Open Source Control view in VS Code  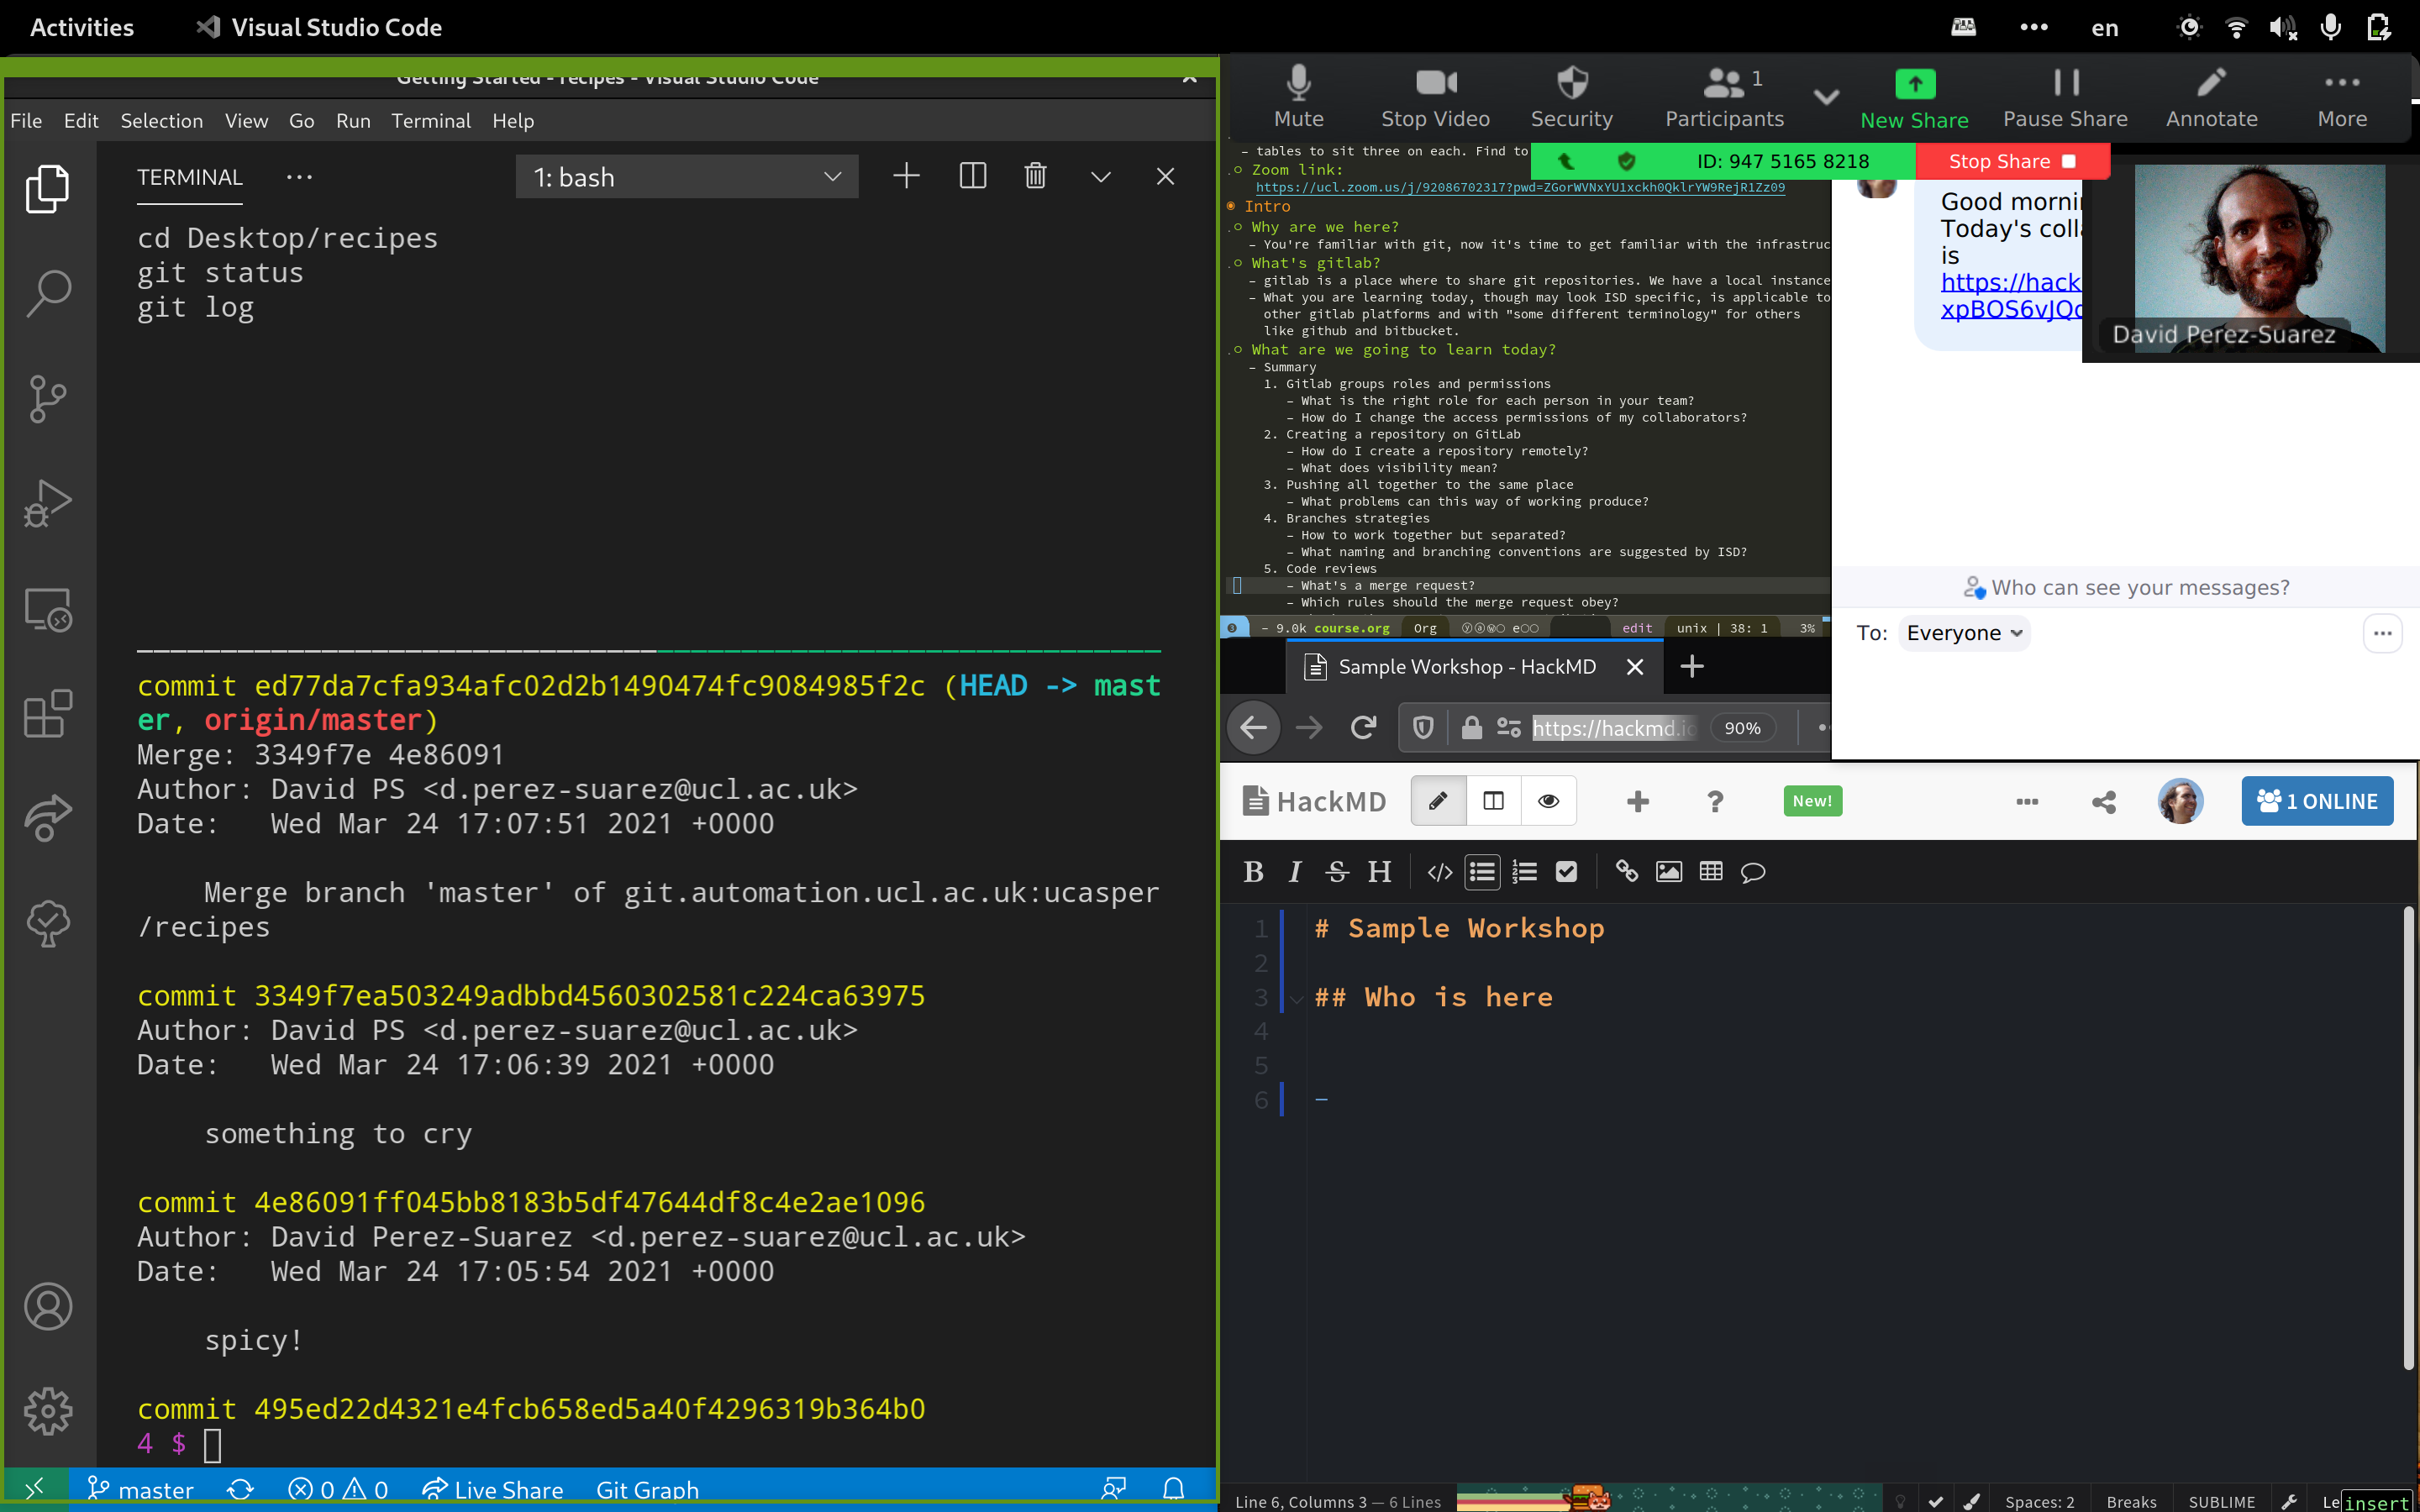coord(47,399)
